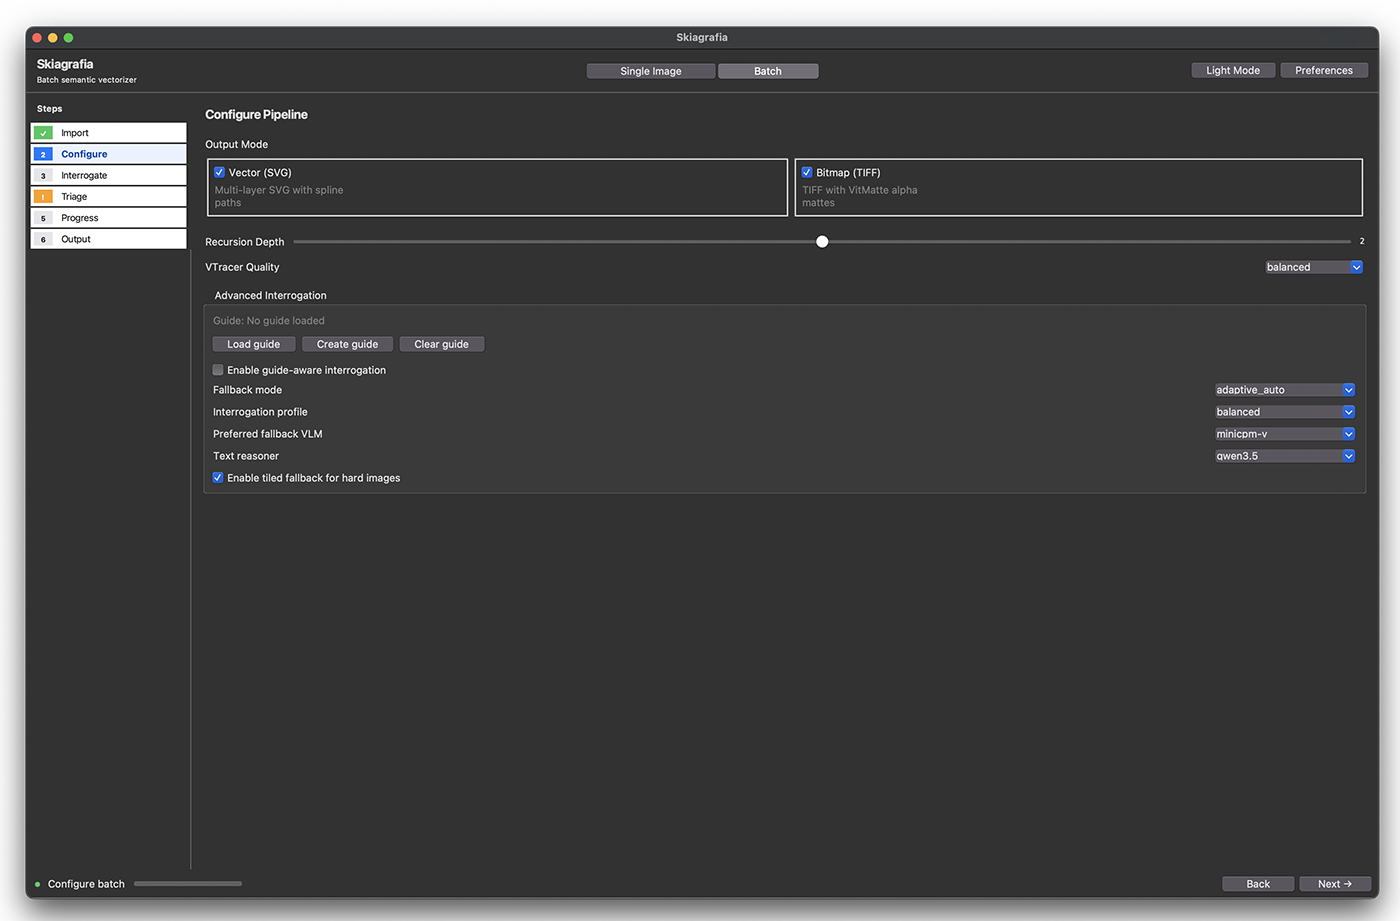This screenshot has height=921, width=1400.
Task: Click the green checkmark on the Import step
Action: click(43, 132)
